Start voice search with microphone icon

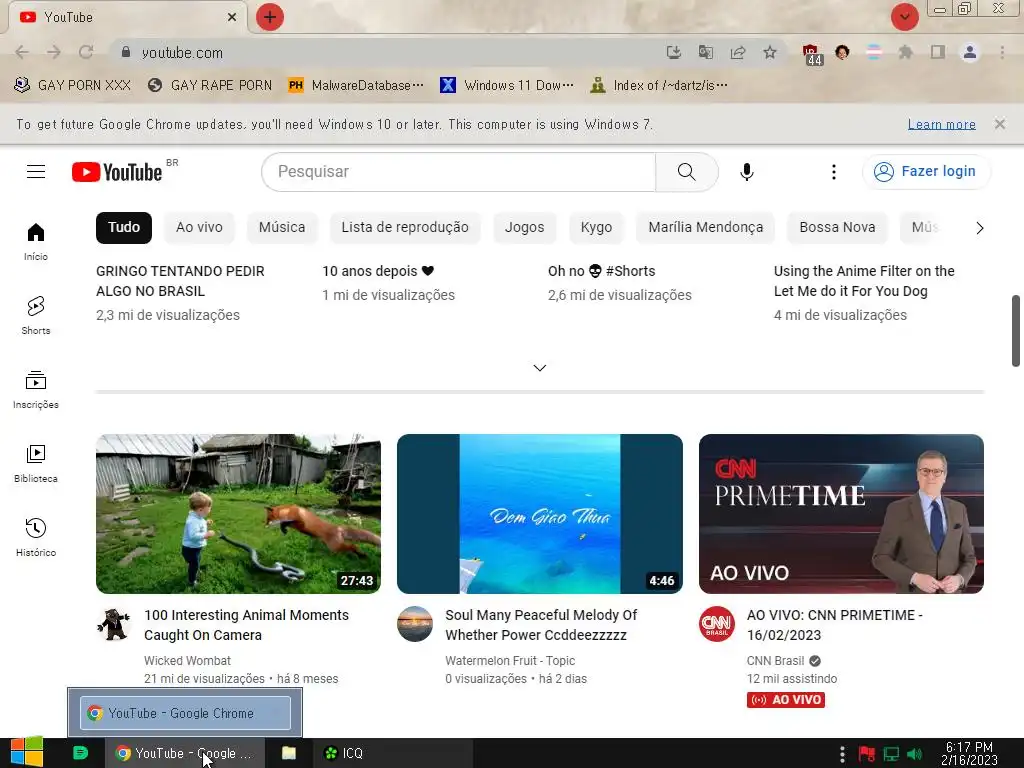click(746, 172)
